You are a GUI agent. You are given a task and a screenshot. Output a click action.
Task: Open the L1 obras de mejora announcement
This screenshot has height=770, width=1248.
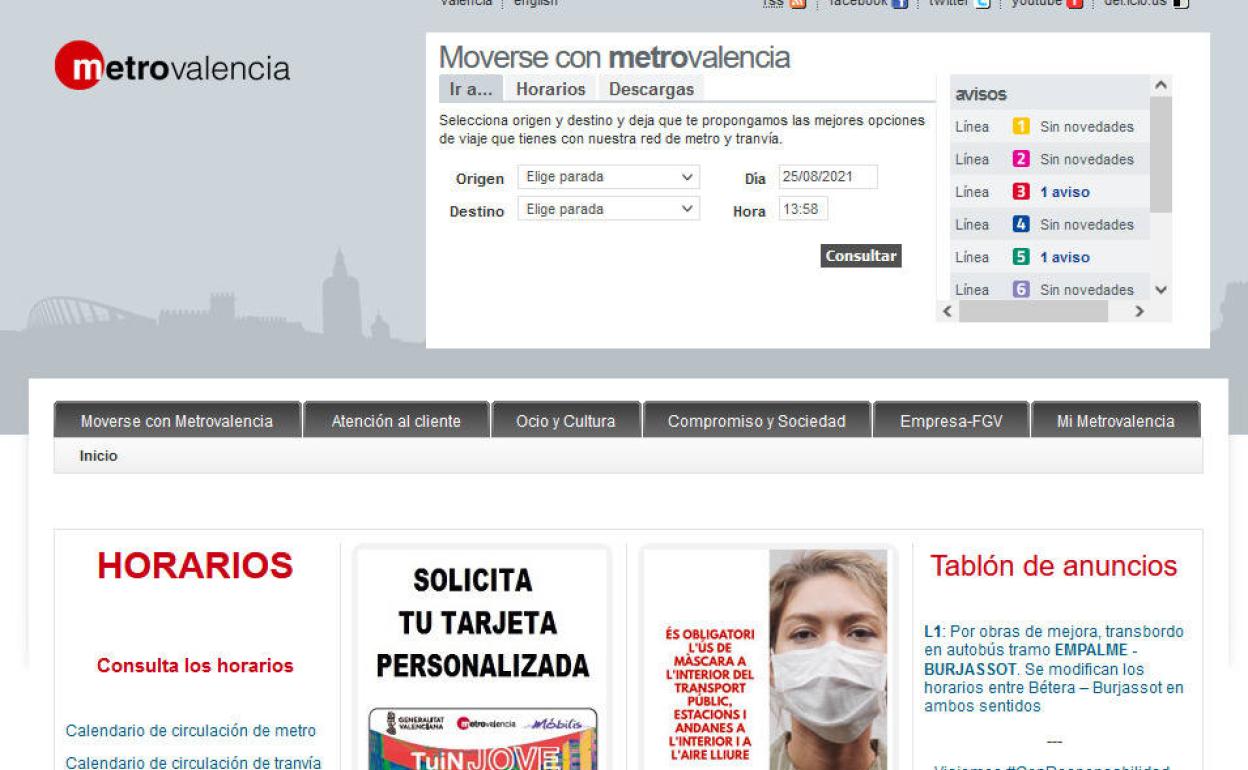click(x=1054, y=669)
